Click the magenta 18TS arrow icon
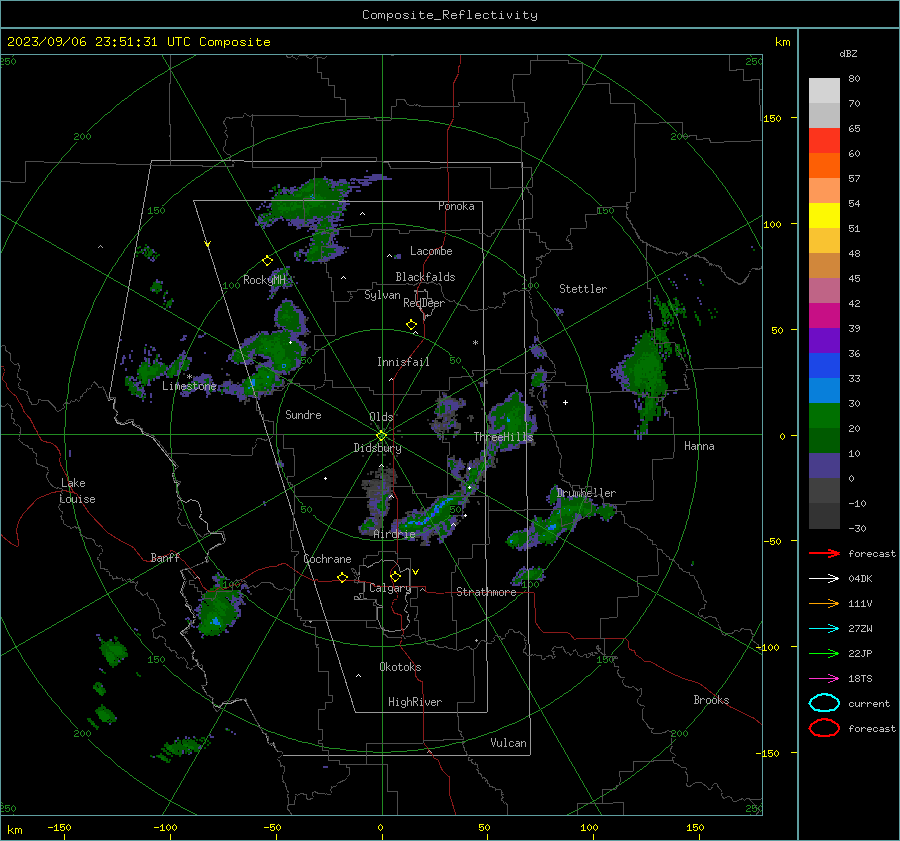The height and width of the screenshot is (841, 900). coord(824,678)
